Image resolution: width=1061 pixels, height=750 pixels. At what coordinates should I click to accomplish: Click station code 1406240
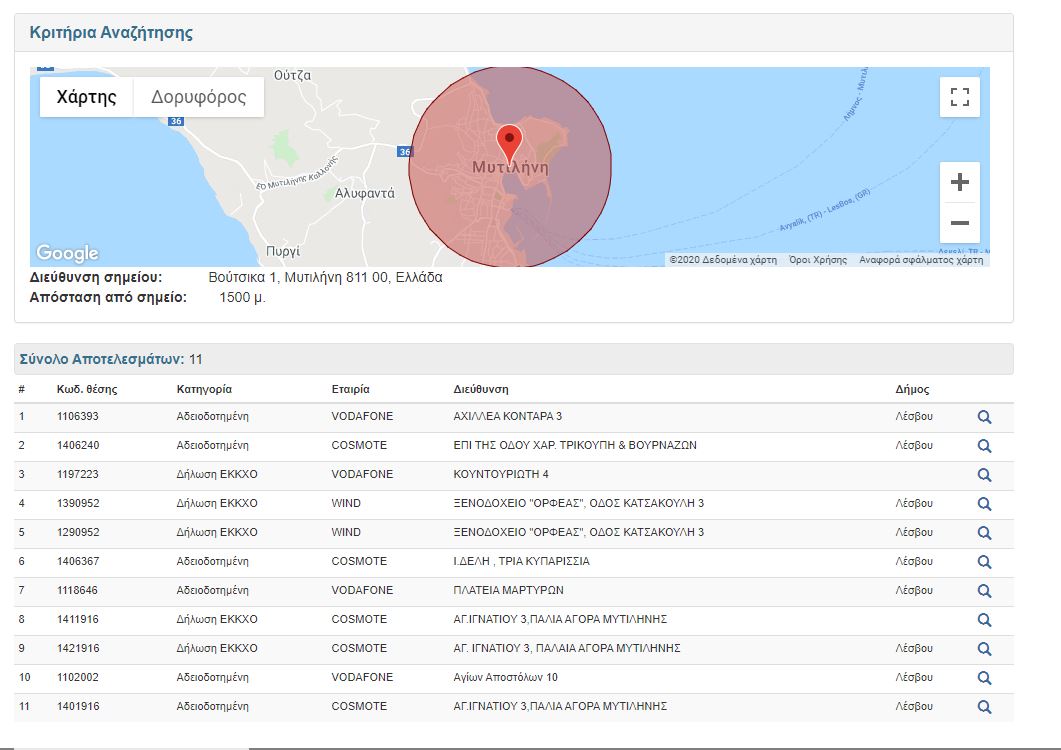click(78, 445)
